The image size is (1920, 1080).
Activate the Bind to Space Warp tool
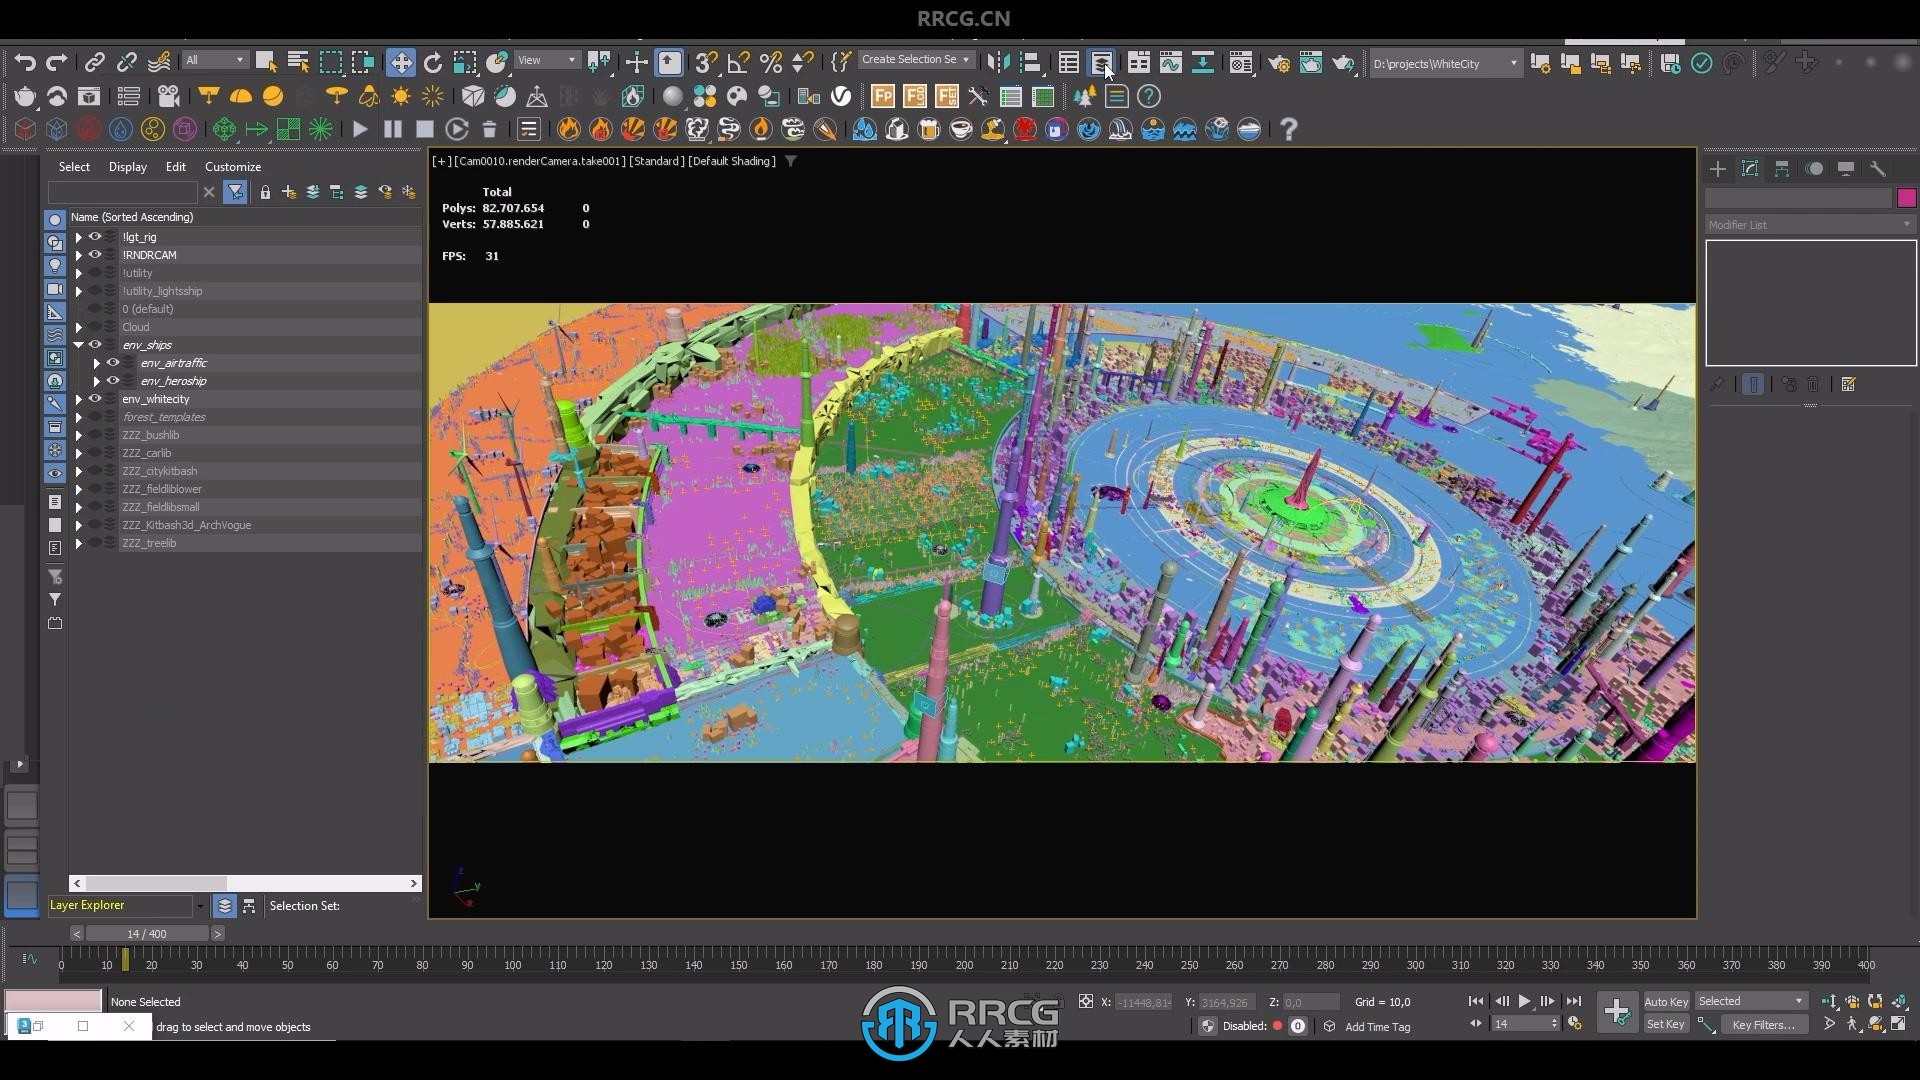tap(159, 62)
